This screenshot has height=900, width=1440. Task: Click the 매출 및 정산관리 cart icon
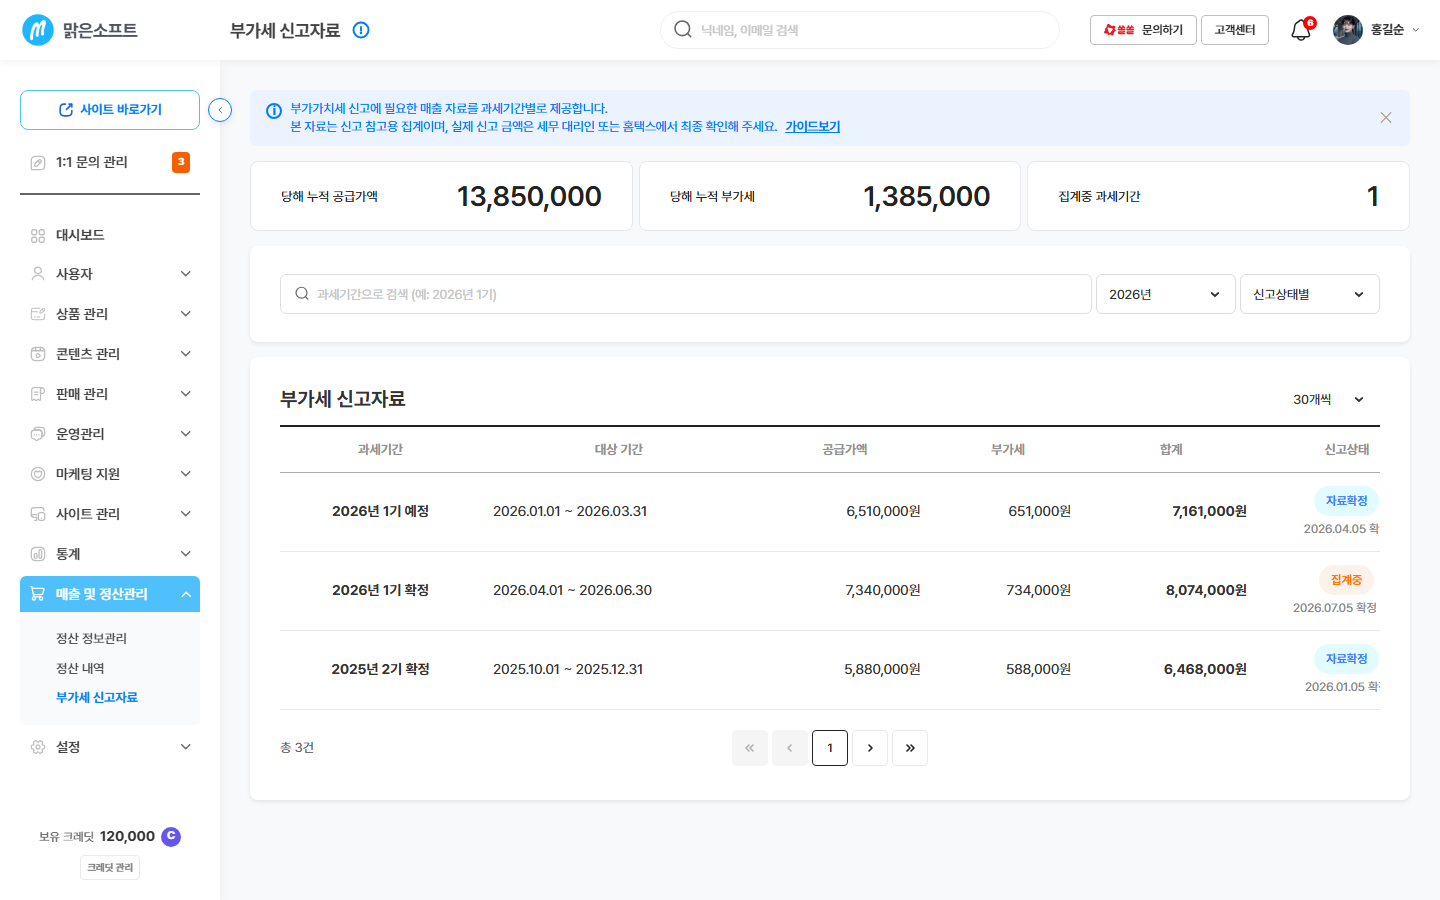[x=38, y=594]
